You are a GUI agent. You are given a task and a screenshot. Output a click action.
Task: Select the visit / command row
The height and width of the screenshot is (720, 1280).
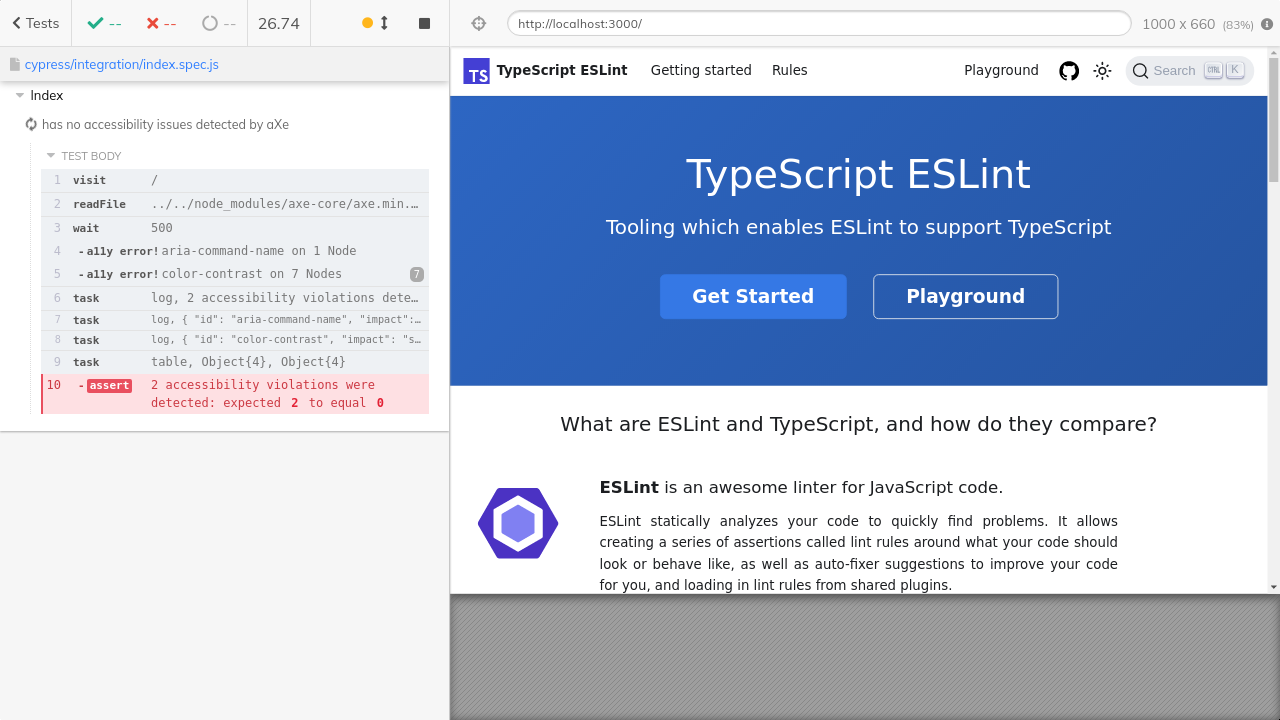[x=235, y=180]
